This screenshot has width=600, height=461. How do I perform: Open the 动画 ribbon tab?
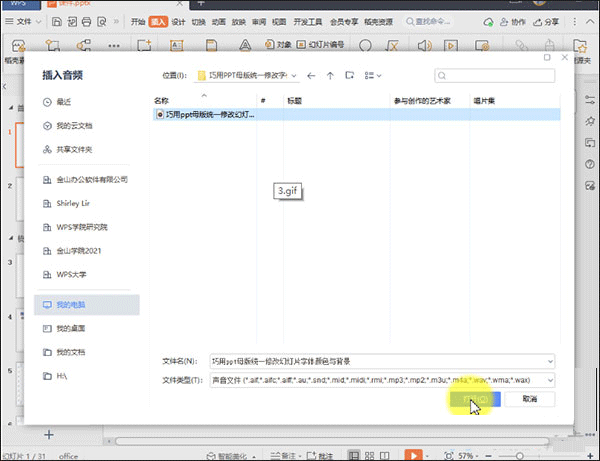pyautogui.click(x=218, y=22)
